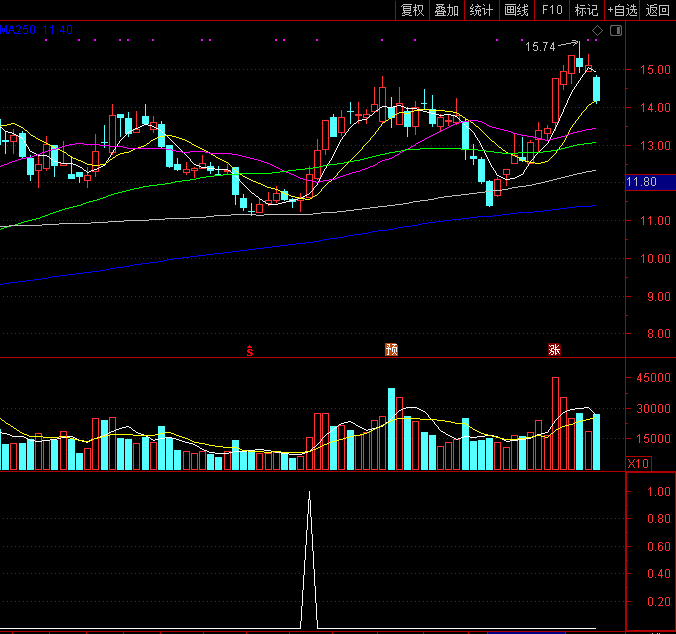Click the 13.00 price axis label
Image resolution: width=676 pixels, height=634 pixels.
655,146
